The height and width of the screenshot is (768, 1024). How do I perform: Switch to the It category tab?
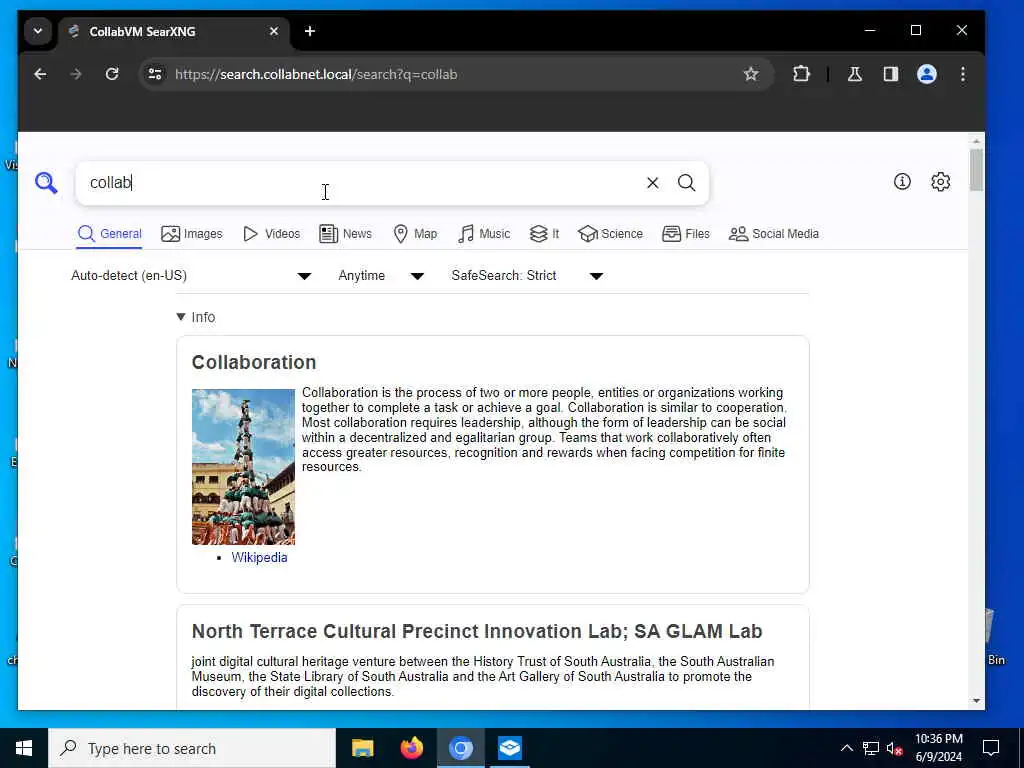pyautogui.click(x=545, y=234)
